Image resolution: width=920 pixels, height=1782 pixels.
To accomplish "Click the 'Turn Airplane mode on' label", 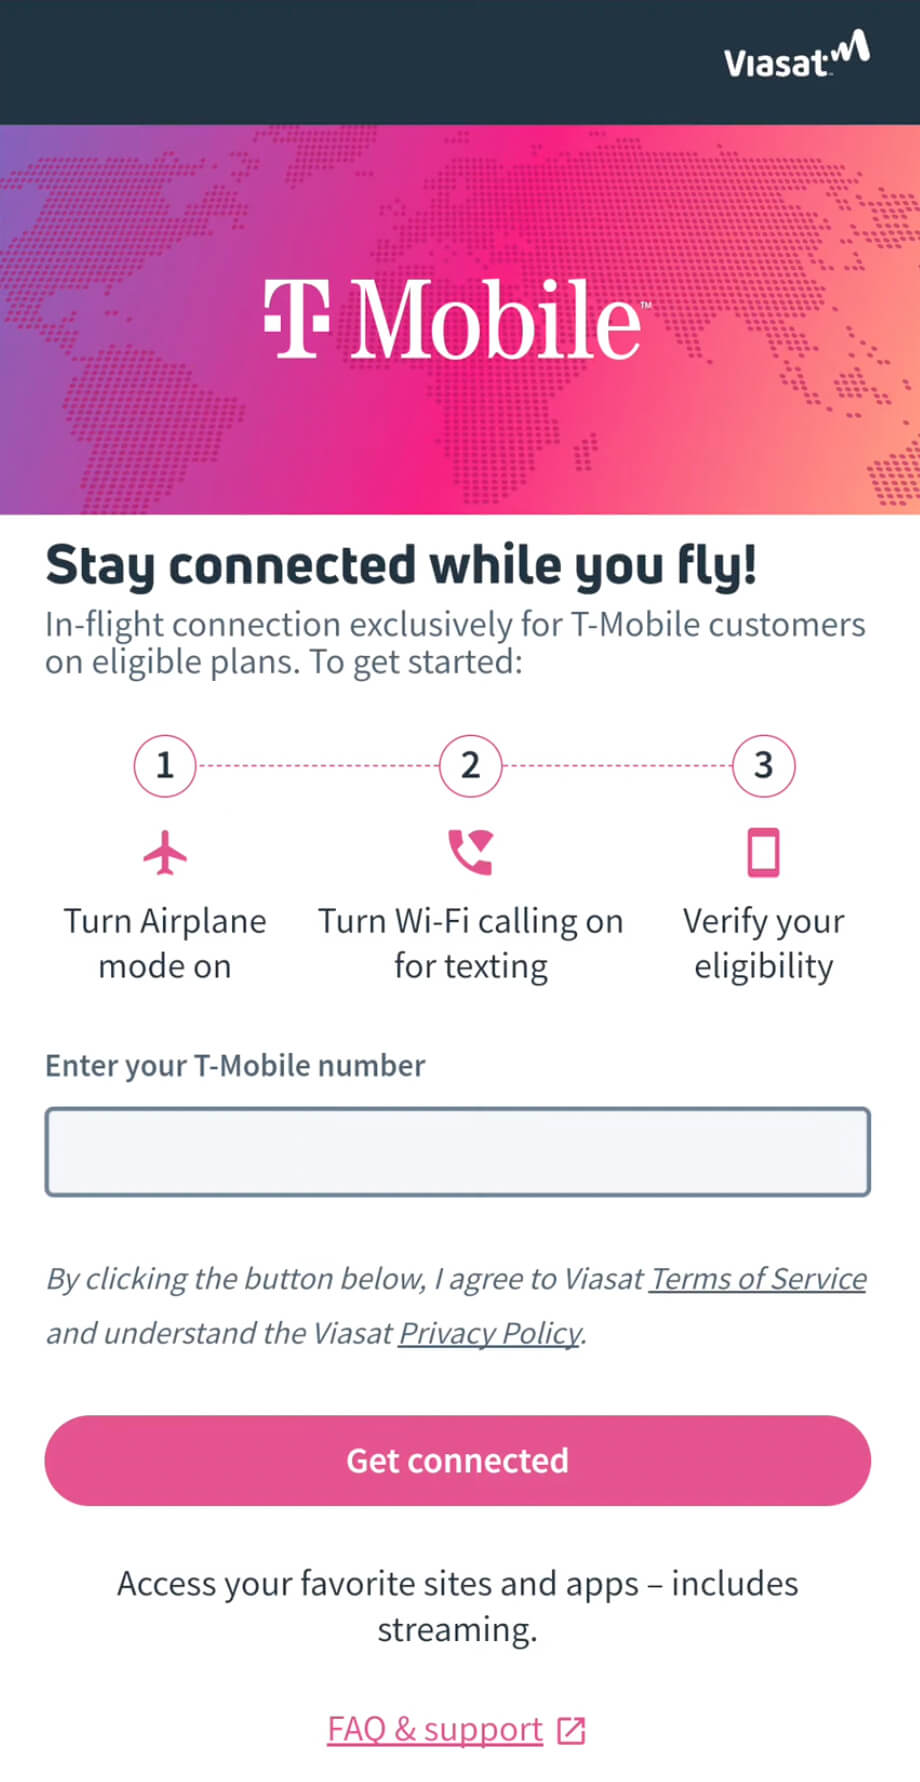I will [x=165, y=943].
